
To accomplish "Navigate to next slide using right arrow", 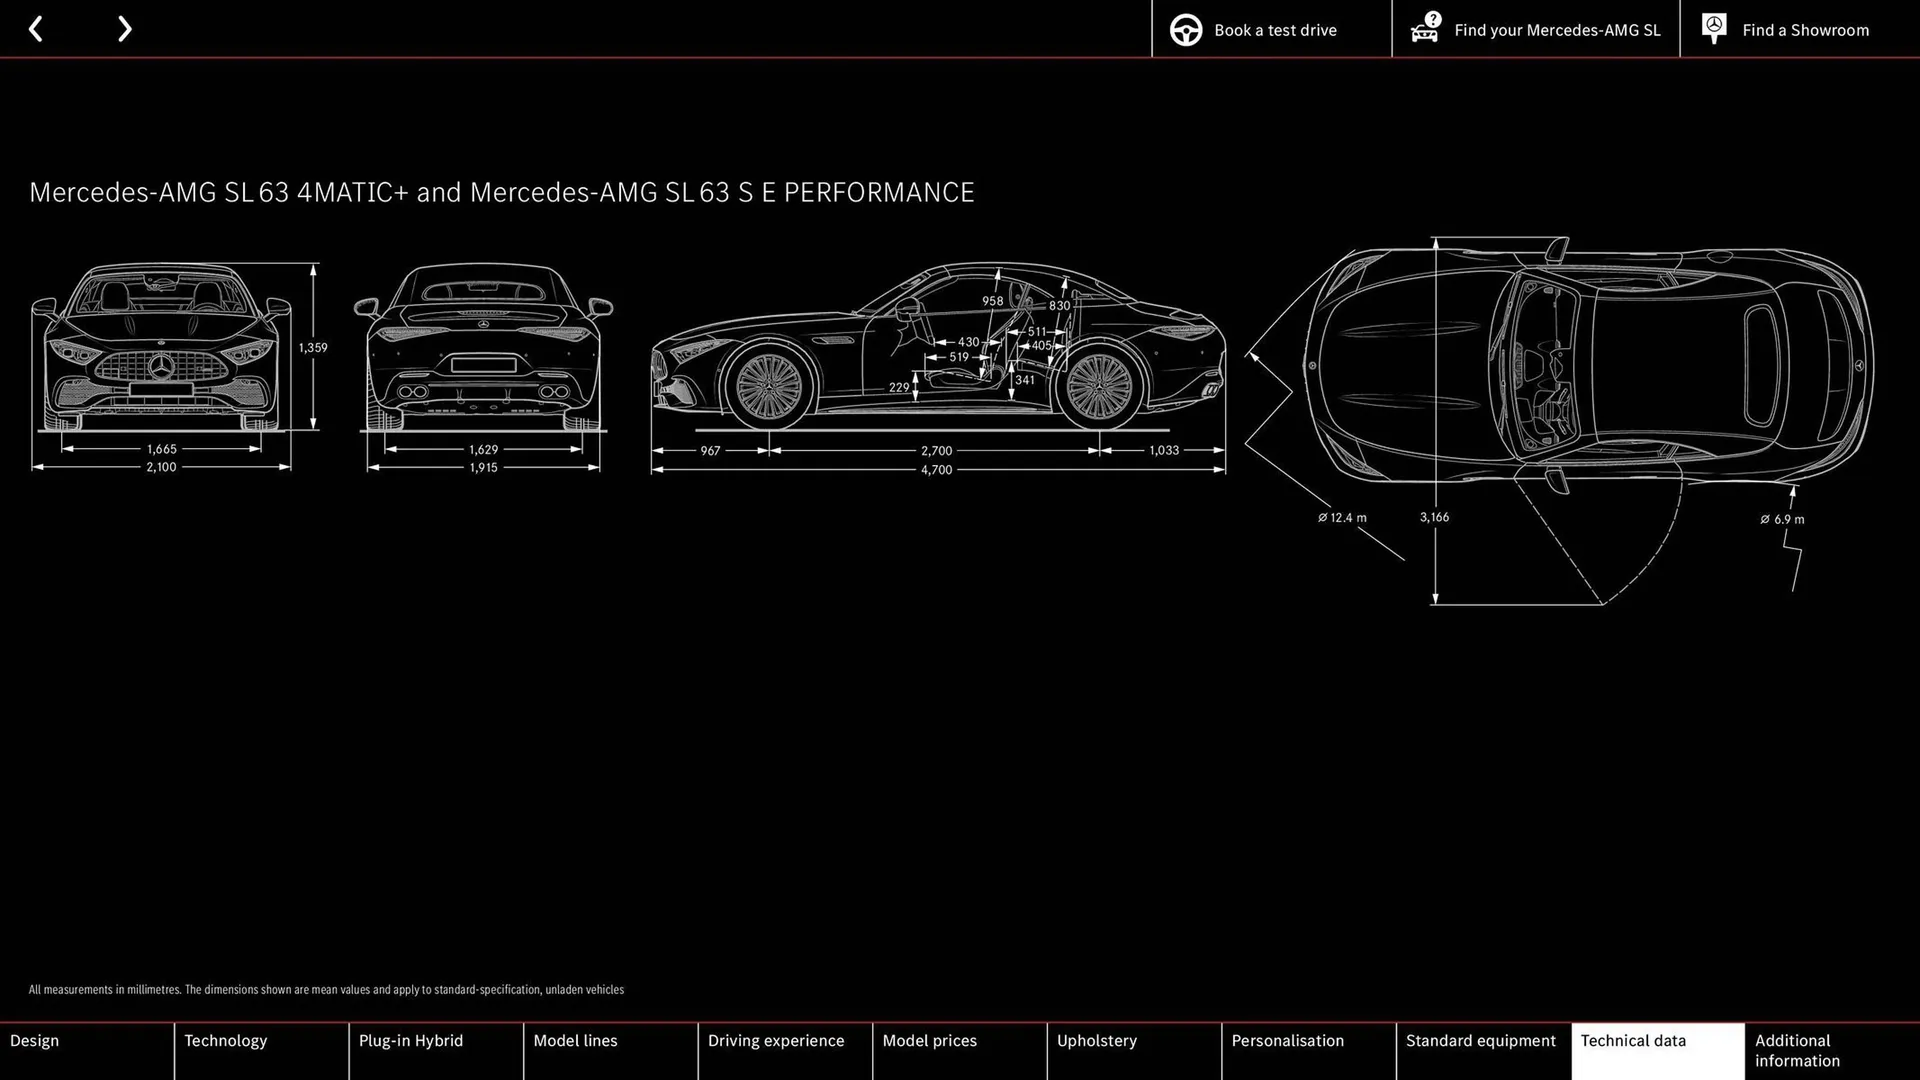I will click(x=123, y=29).
